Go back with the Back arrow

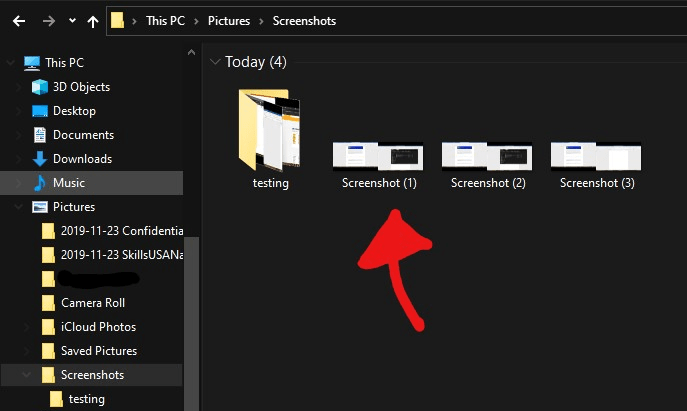(19, 21)
